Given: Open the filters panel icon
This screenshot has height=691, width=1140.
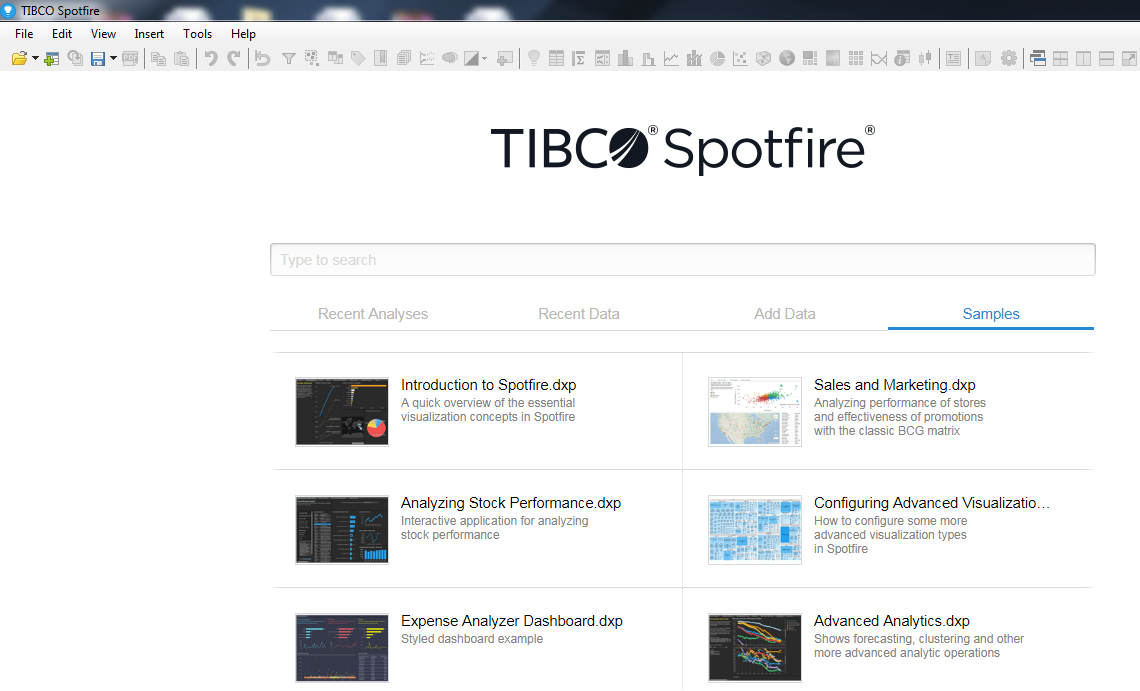Looking at the screenshot, I should (x=288, y=59).
